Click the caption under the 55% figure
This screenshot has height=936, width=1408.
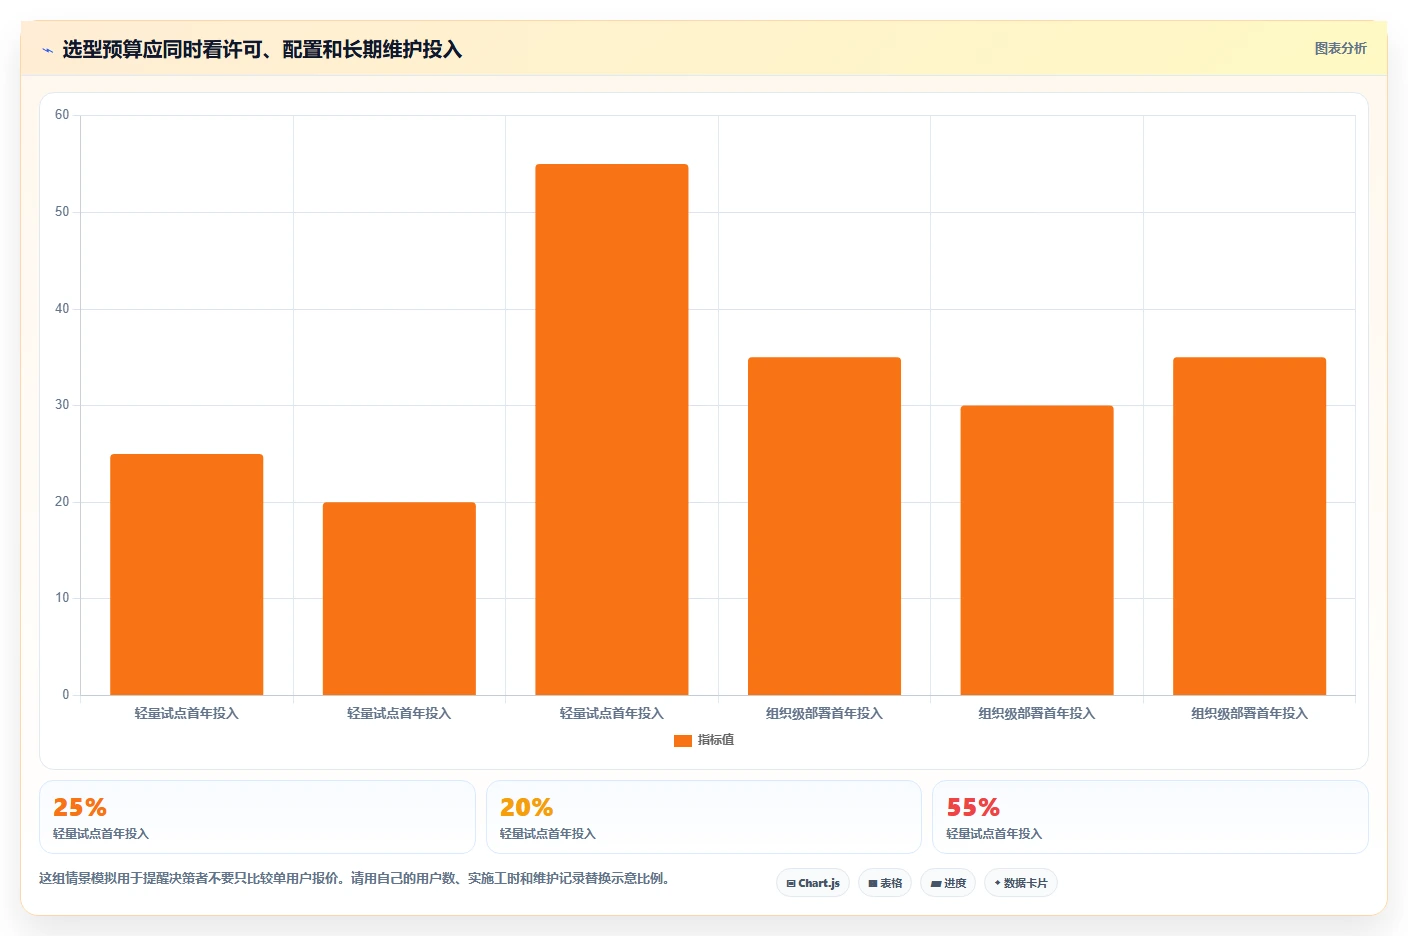[x=994, y=834]
